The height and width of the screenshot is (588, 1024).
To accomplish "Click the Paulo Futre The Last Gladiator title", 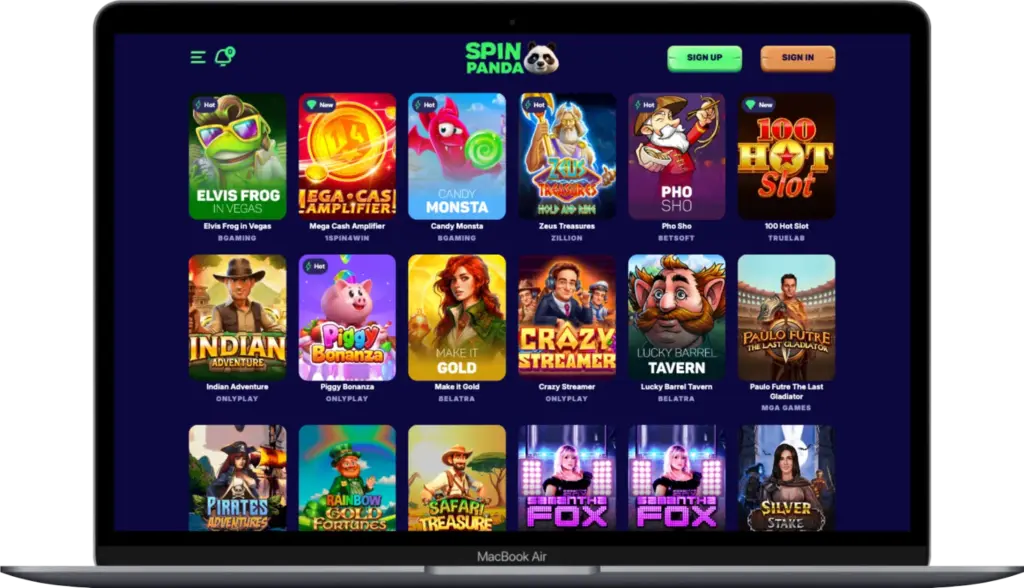I will point(786,391).
